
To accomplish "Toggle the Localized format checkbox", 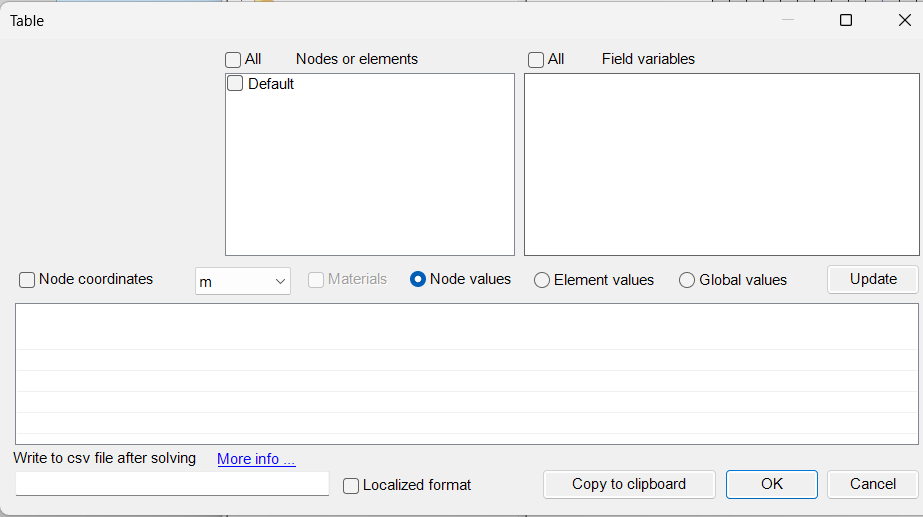I will click(351, 485).
